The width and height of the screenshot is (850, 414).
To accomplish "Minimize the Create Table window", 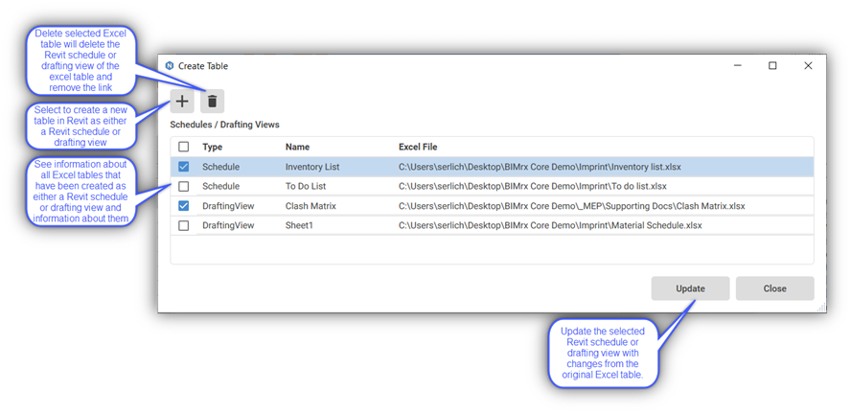I will 737,66.
